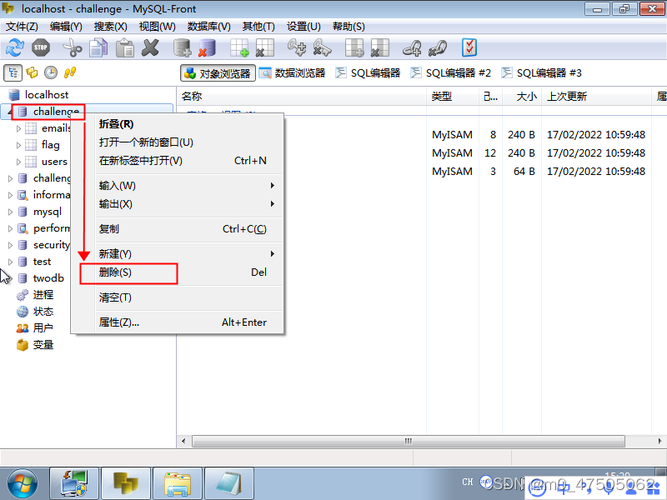This screenshot has height=500, width=667.
Task: Click the New Key plus icon
Action: pos(296,48)
